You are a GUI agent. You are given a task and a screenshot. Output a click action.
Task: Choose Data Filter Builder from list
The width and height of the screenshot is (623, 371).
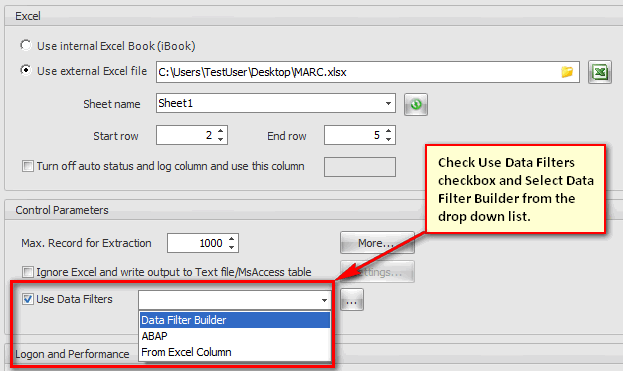click(x=235, y=320)
